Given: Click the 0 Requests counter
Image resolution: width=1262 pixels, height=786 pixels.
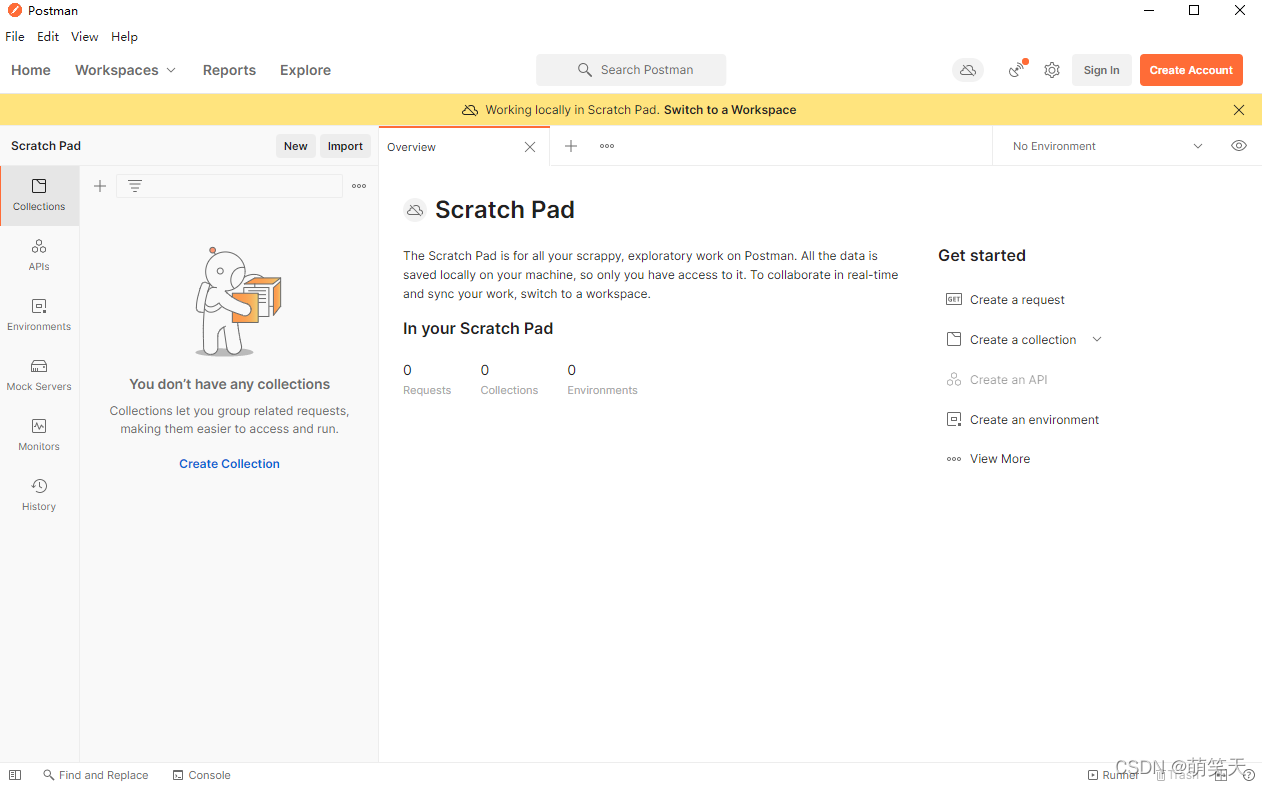Looking at the screenshot, I should click(427, 379).
